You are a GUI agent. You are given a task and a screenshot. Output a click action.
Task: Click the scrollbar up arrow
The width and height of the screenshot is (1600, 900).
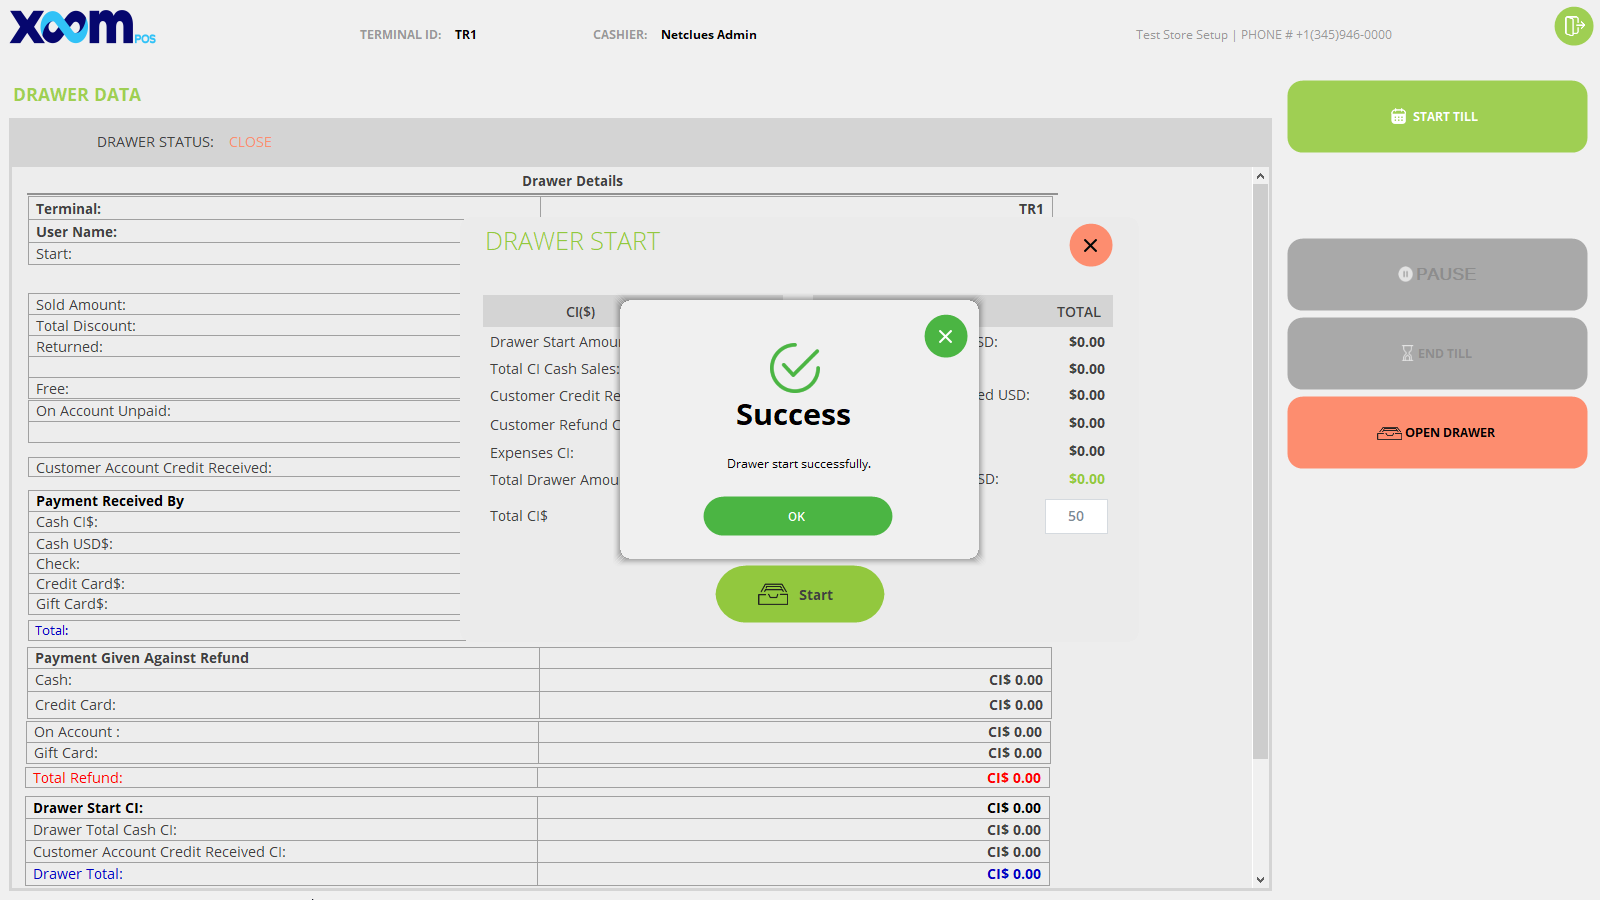[1260, 177]
